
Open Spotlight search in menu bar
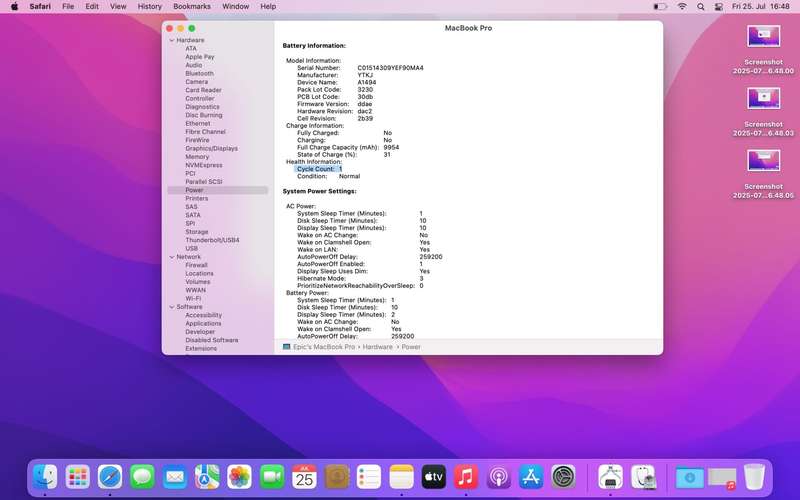tap(701, 7)
